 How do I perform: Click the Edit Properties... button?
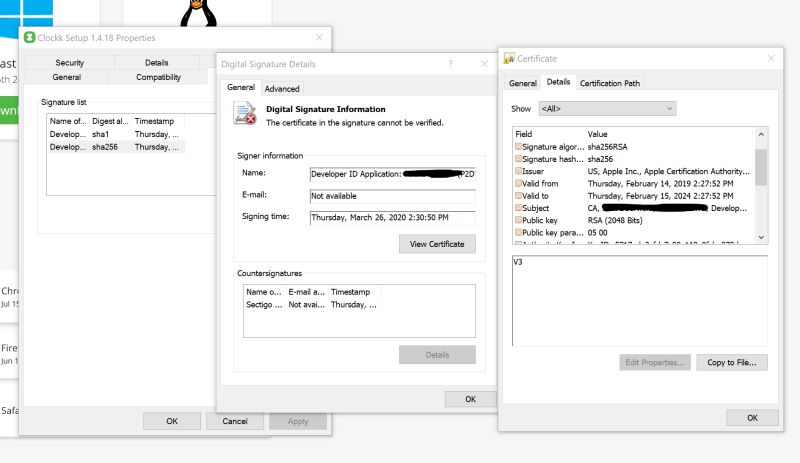click(655, 362)
